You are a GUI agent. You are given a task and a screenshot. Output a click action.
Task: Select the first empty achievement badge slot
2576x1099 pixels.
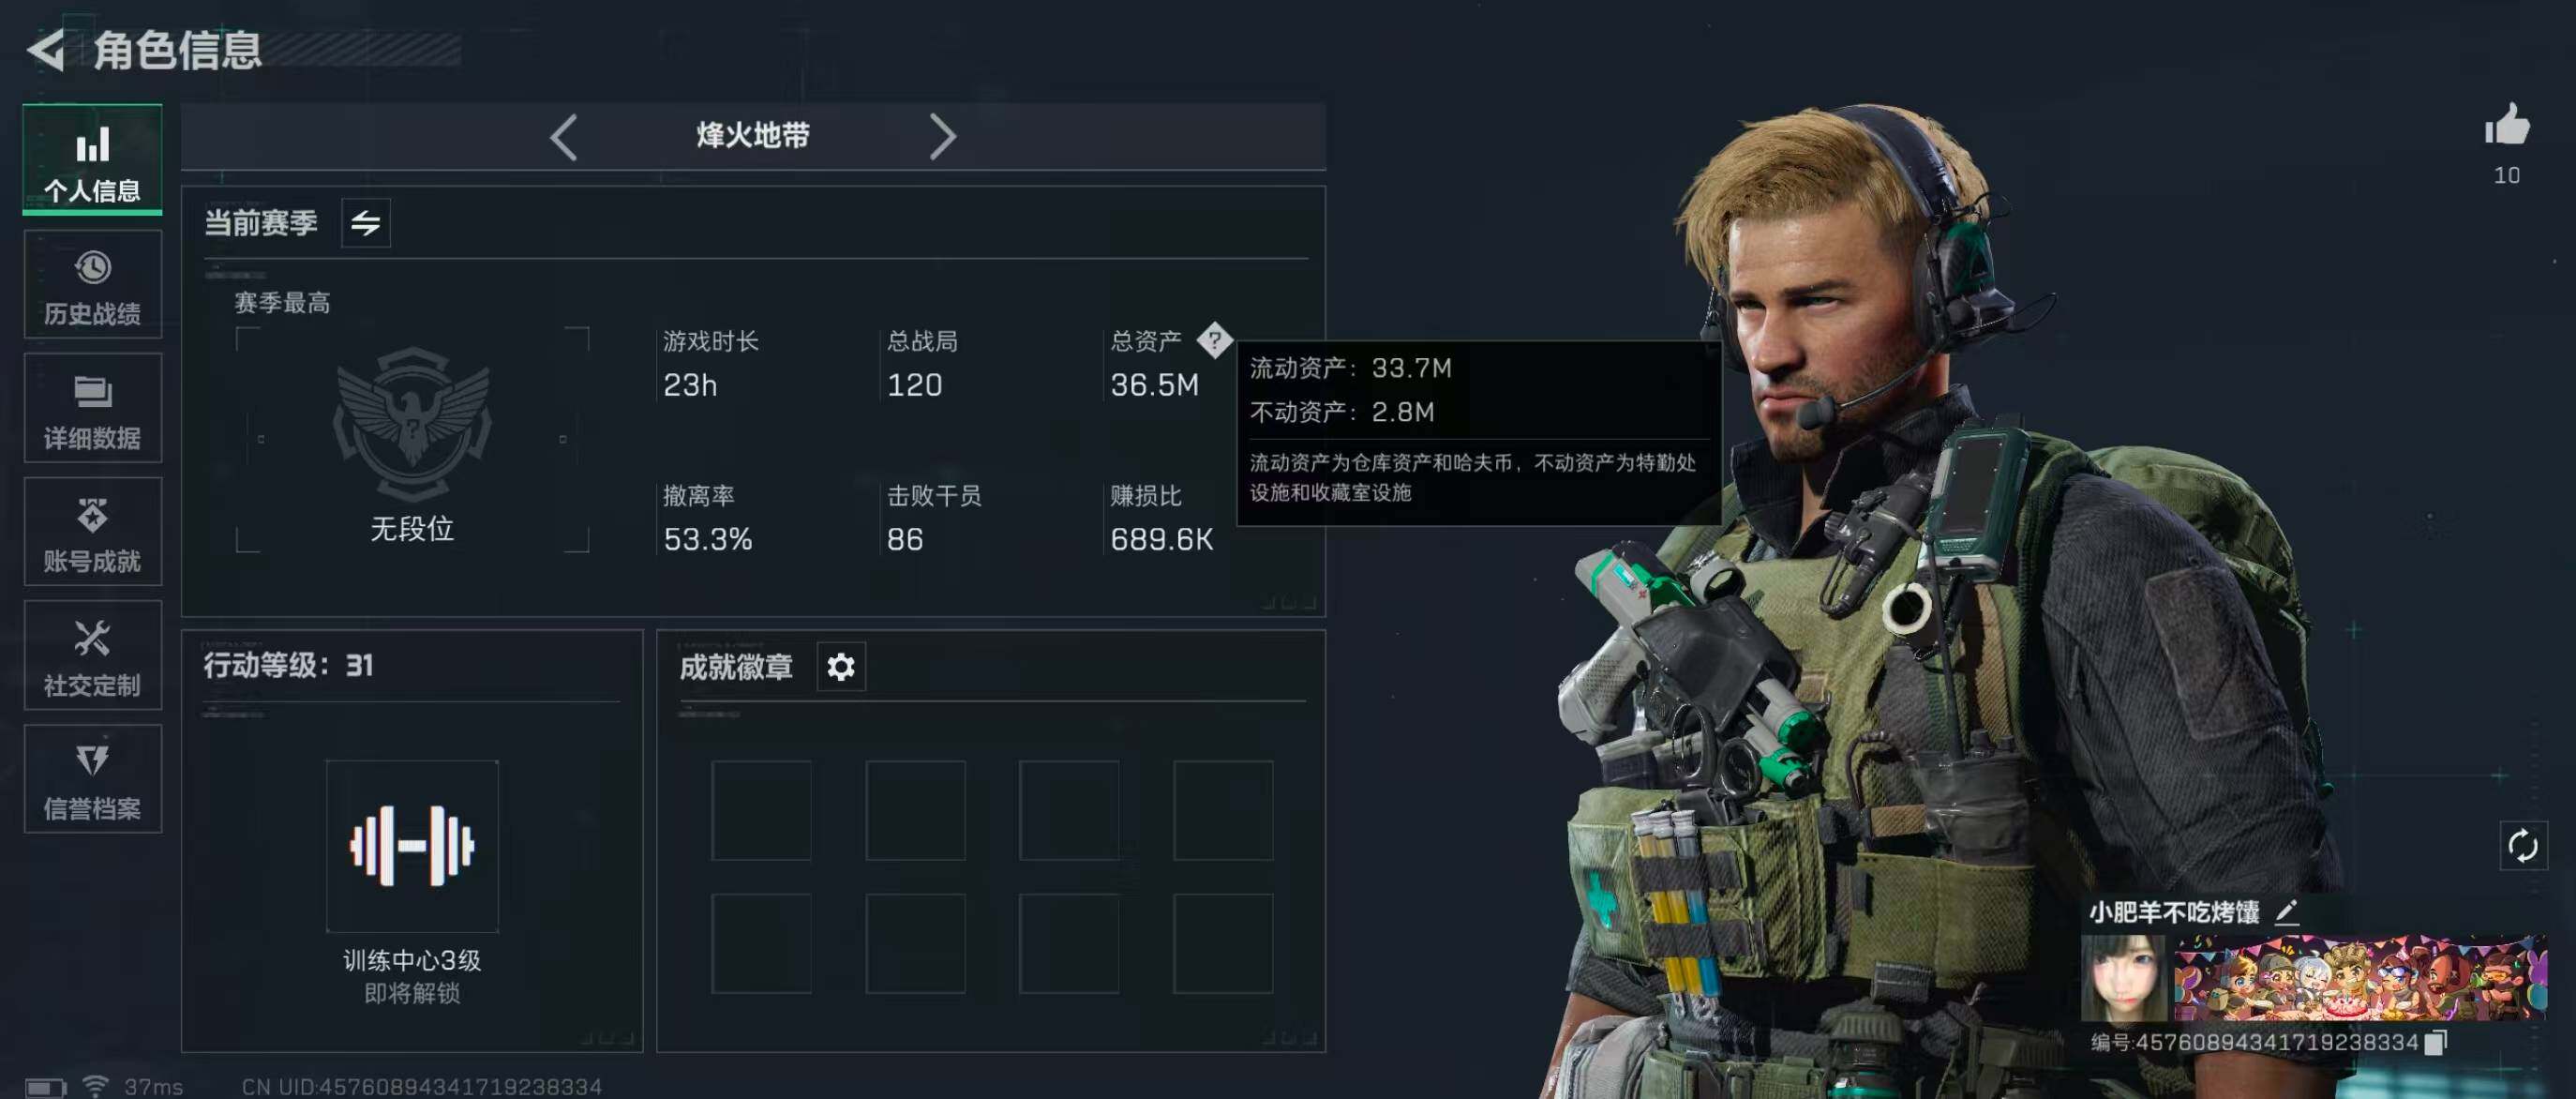761,810
